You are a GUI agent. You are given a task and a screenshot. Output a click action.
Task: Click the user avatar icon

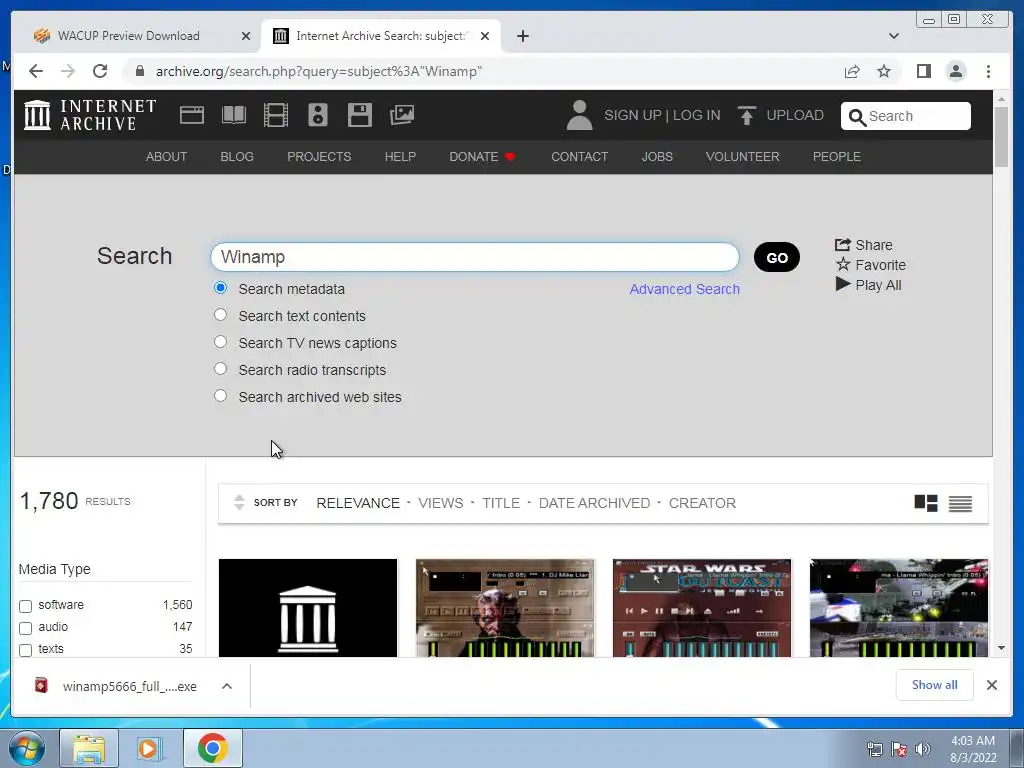579,115
